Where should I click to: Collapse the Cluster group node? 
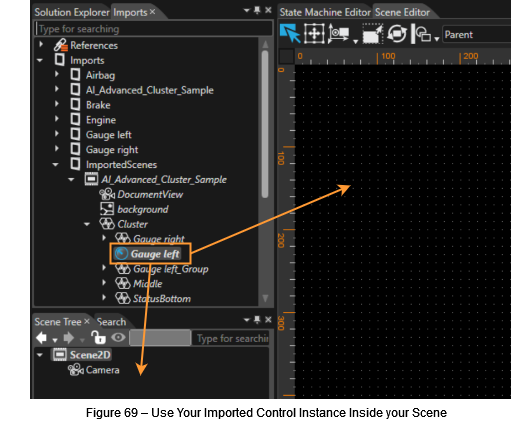87,224
